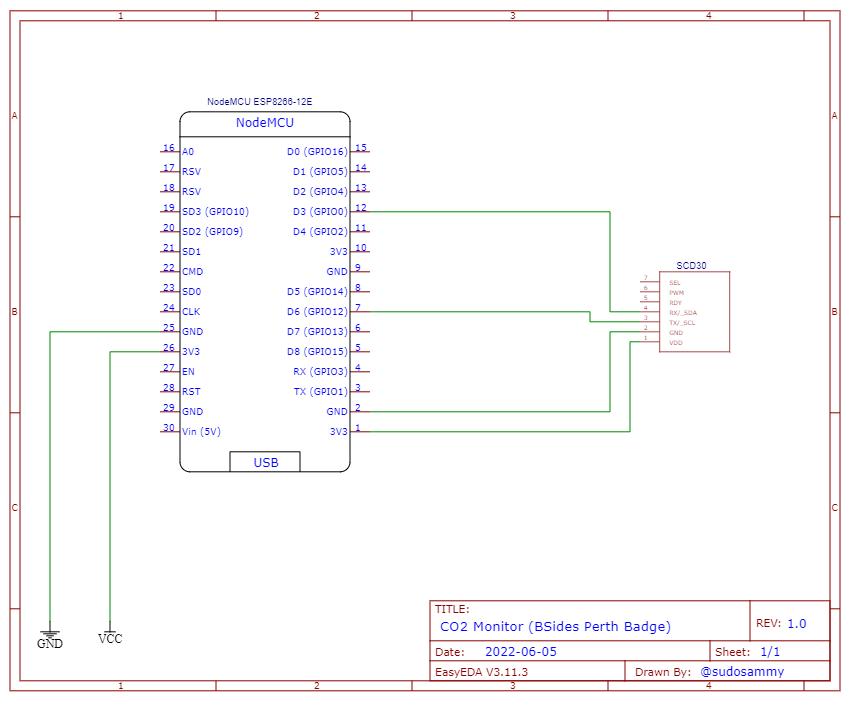
Task: Click the SD0 pin label
Action: coord(191,292)
